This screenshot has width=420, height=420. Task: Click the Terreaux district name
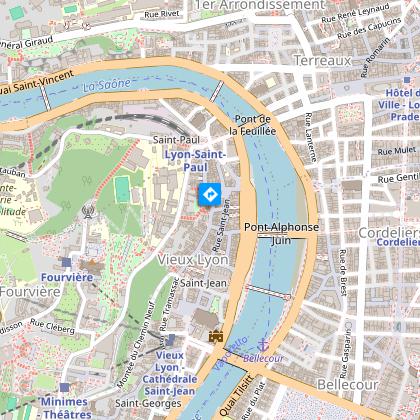pos(323,61)
